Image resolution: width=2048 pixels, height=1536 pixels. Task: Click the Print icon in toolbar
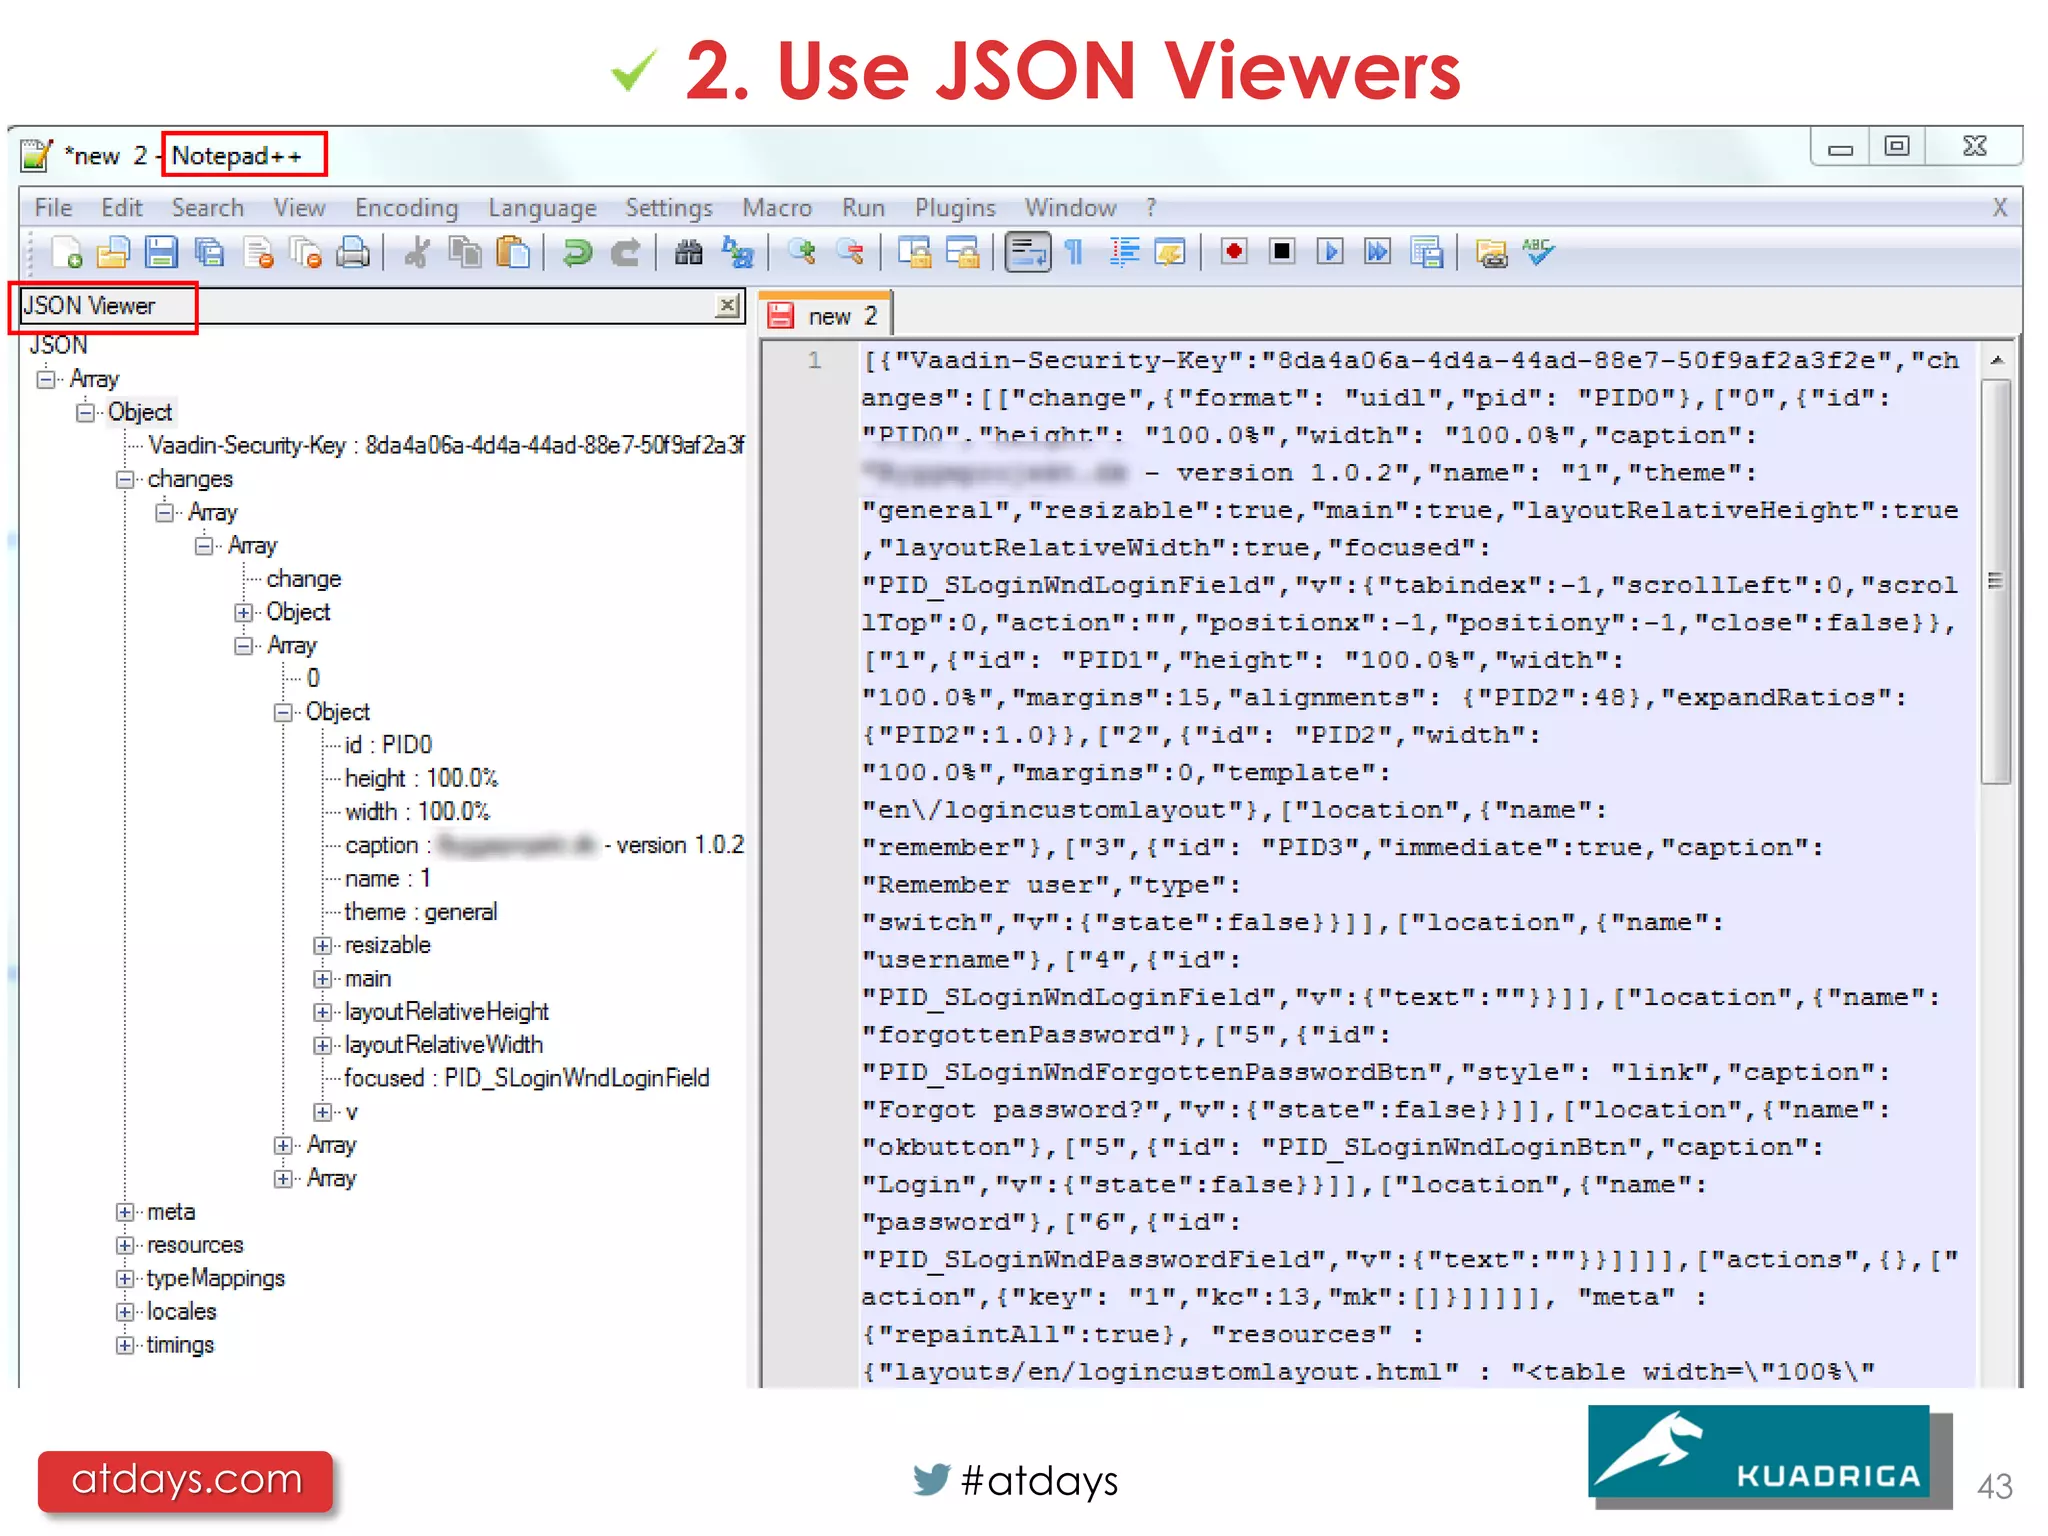pyautogui.click(x=353, y=252)
